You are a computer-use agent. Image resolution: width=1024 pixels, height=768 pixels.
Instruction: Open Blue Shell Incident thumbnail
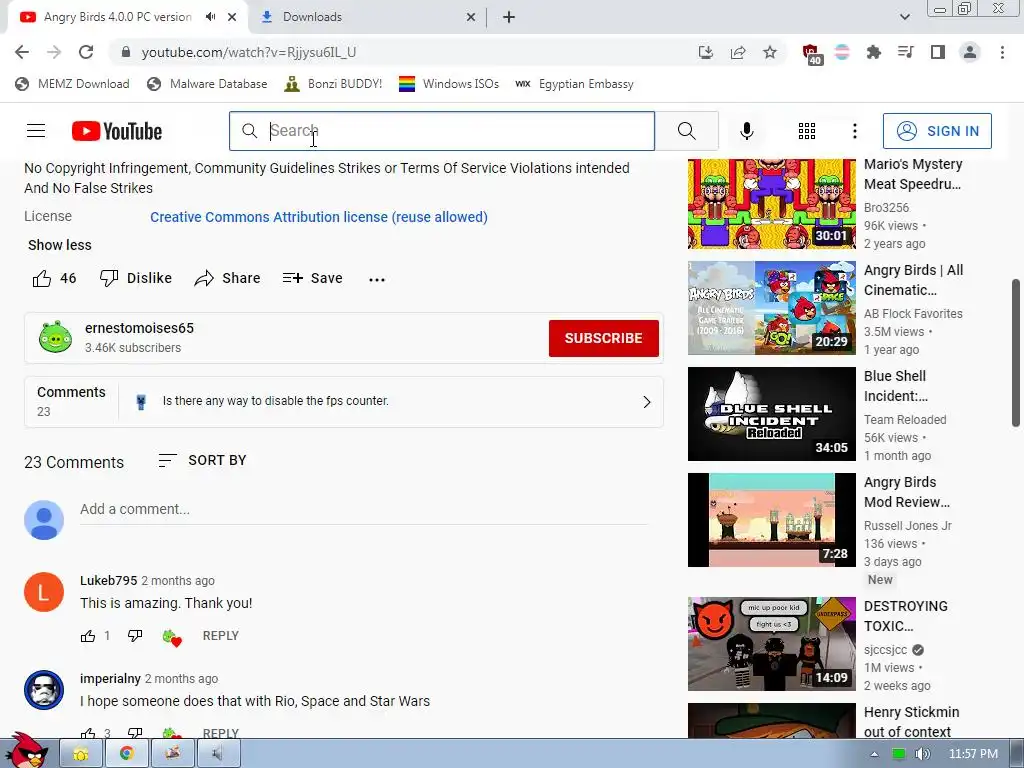(x=771, y=414)
